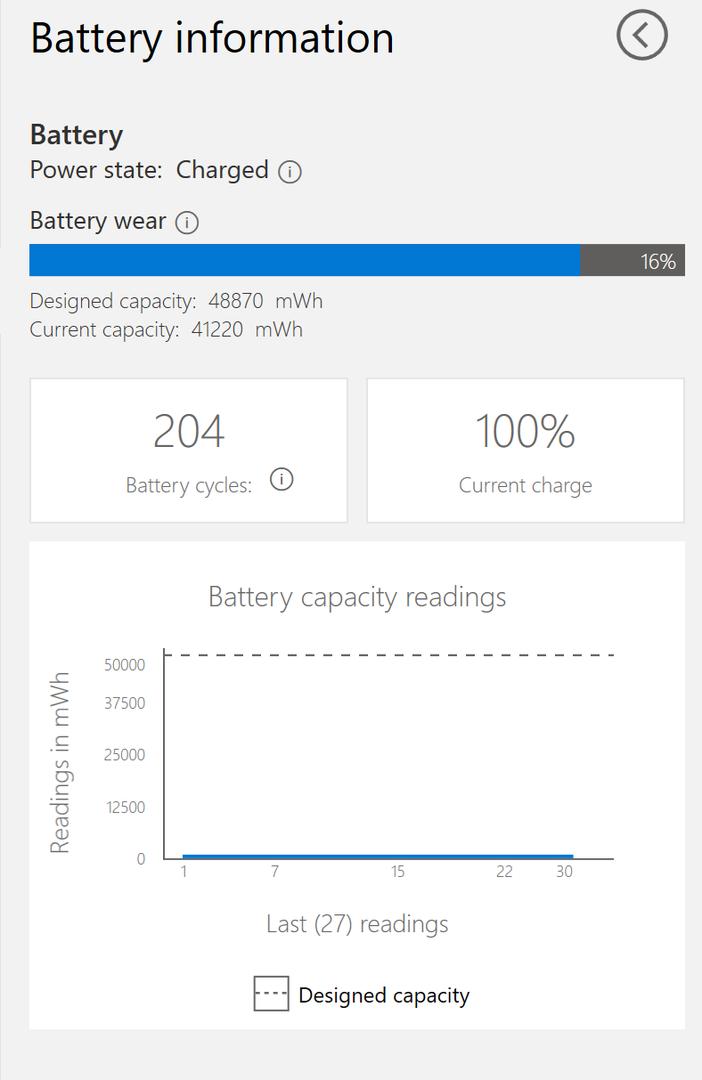Show info for Battery cycles
Screen dimensions: 702x1080
tap(283, 480)
